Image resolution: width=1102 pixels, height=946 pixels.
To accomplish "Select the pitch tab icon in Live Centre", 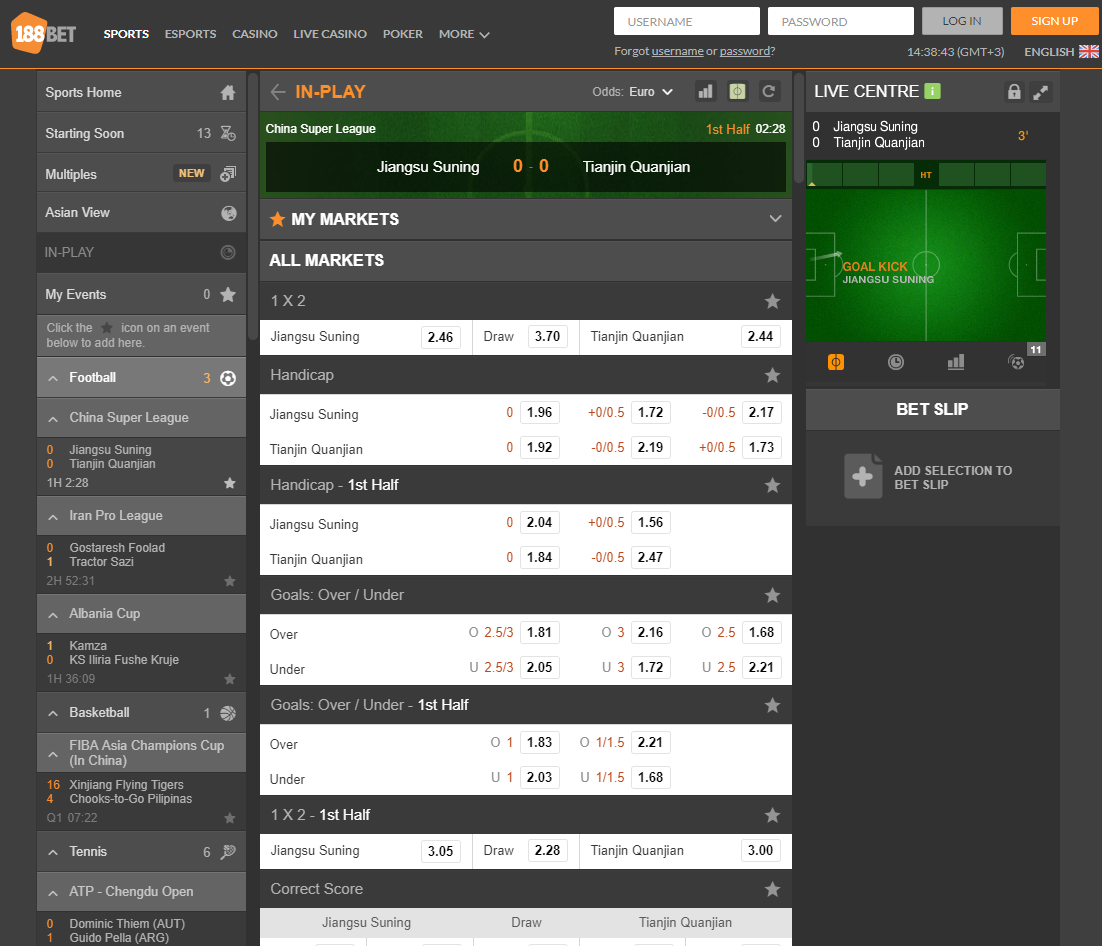I will point(836,362).
